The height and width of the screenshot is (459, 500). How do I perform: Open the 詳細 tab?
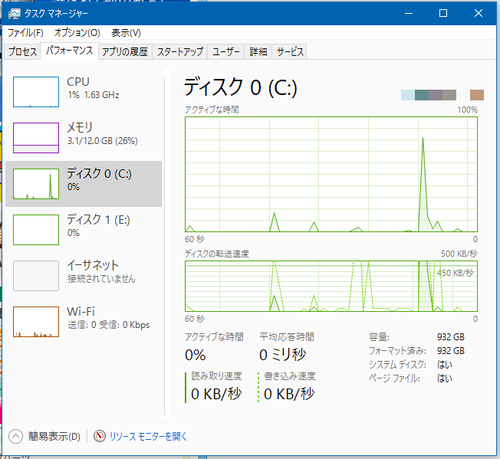pyautogui.click(x=258, y=52)
